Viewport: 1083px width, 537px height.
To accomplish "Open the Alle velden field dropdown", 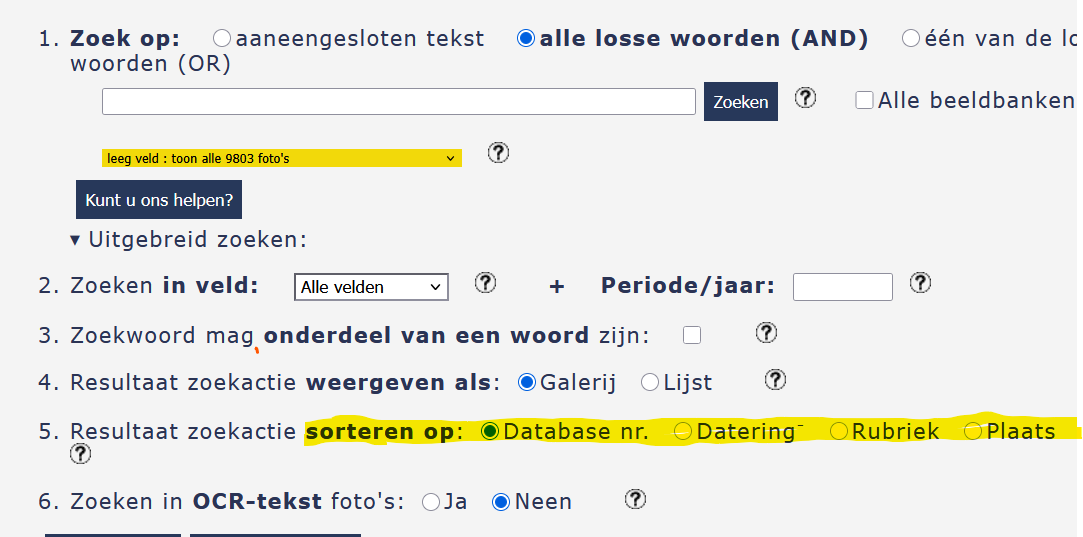I will 371,287.
